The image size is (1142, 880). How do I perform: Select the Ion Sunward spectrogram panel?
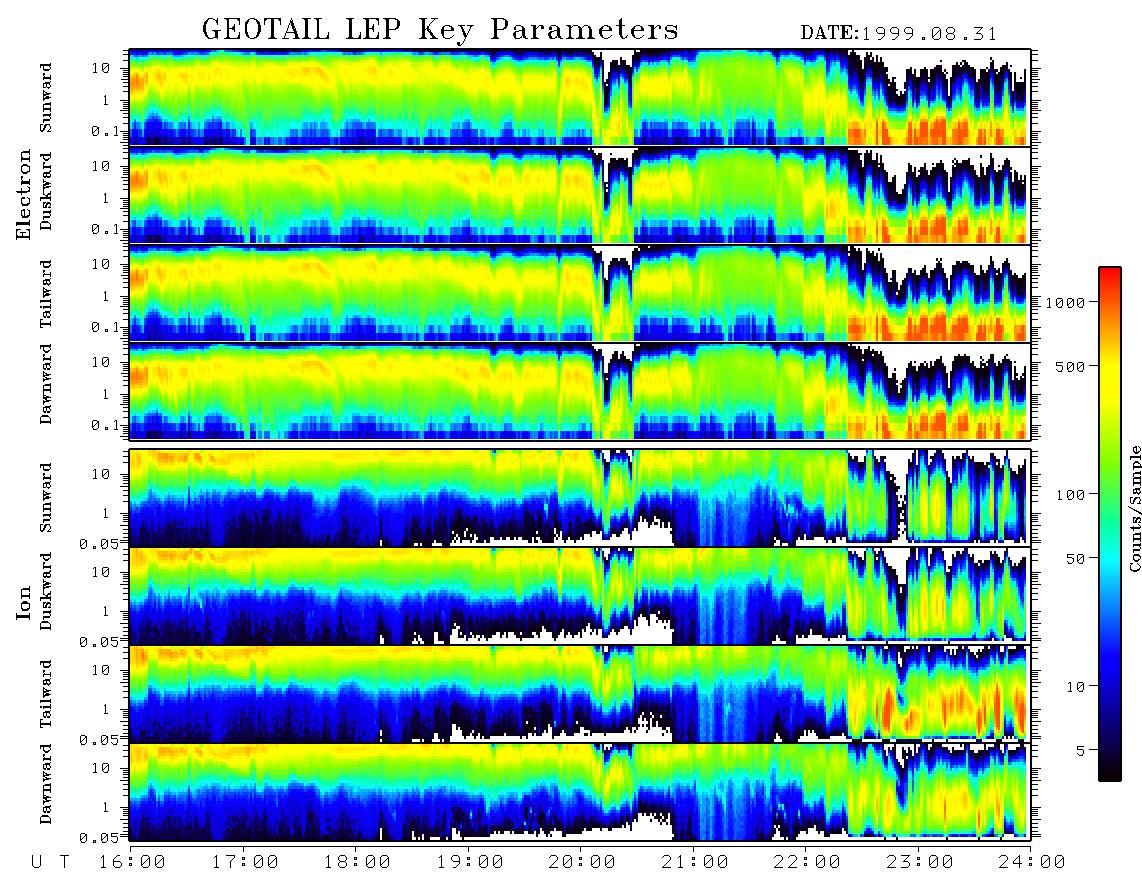[x=580, y=498]
